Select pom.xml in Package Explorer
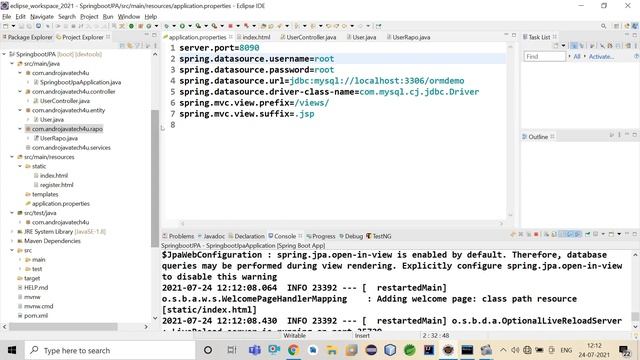 point(36,316)
